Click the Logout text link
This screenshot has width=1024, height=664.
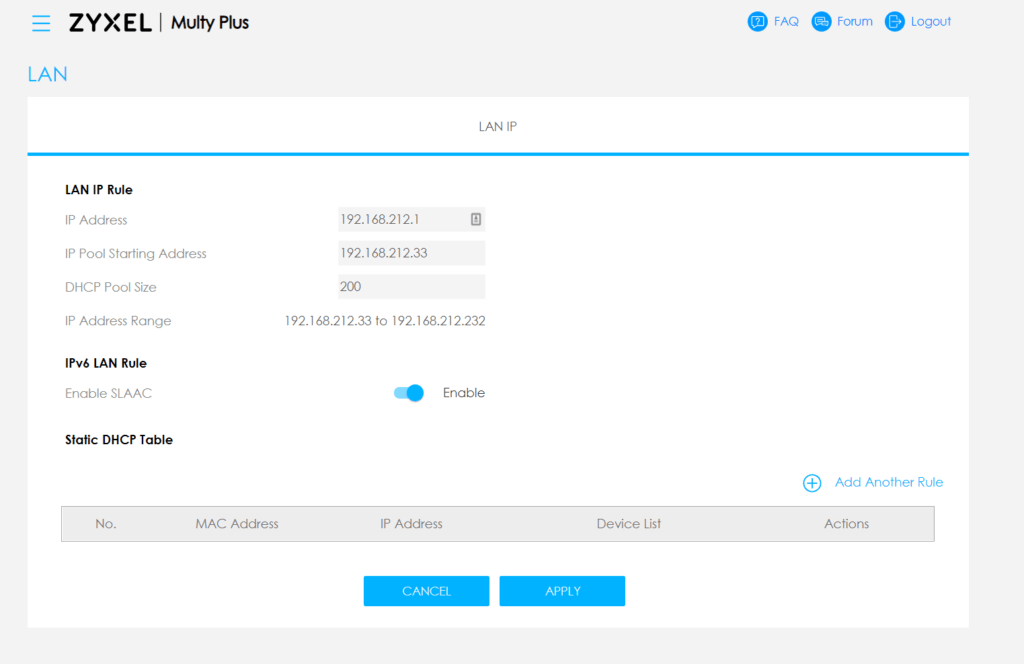click(x=930, y=22)
